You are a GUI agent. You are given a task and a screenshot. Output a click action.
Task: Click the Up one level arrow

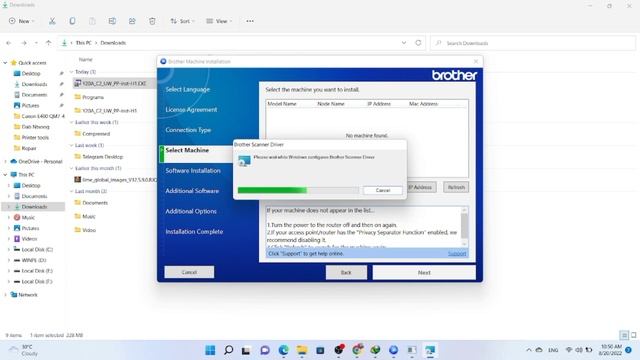[x=49, y=43]
